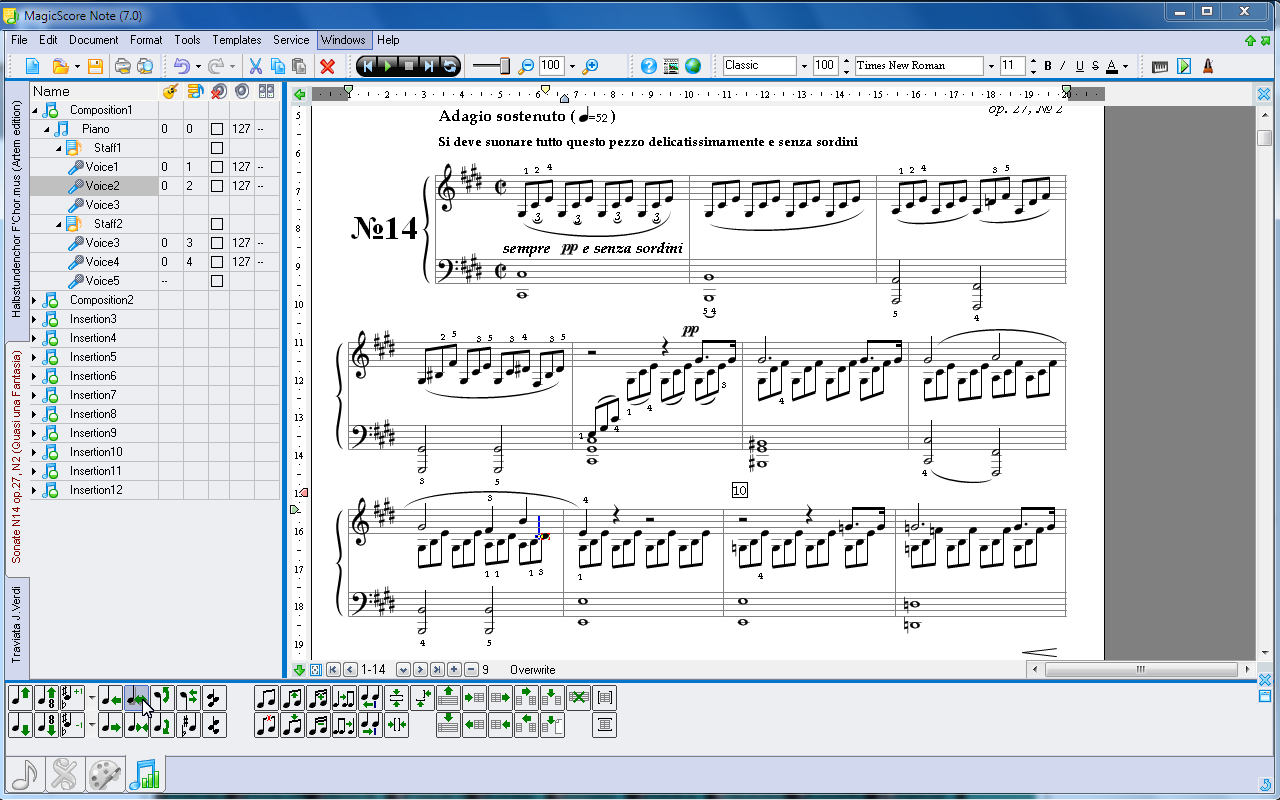Collapse the Composition1 tree node

35,110
